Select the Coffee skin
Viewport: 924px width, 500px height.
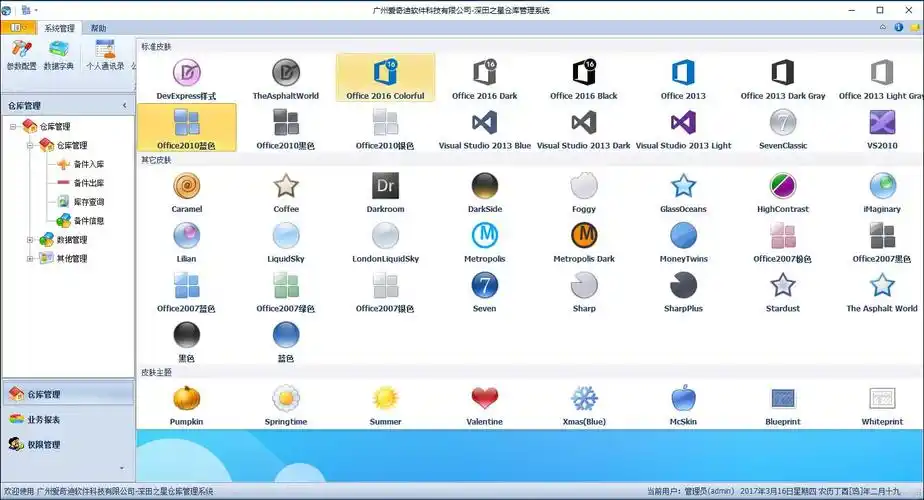(286, 192)
